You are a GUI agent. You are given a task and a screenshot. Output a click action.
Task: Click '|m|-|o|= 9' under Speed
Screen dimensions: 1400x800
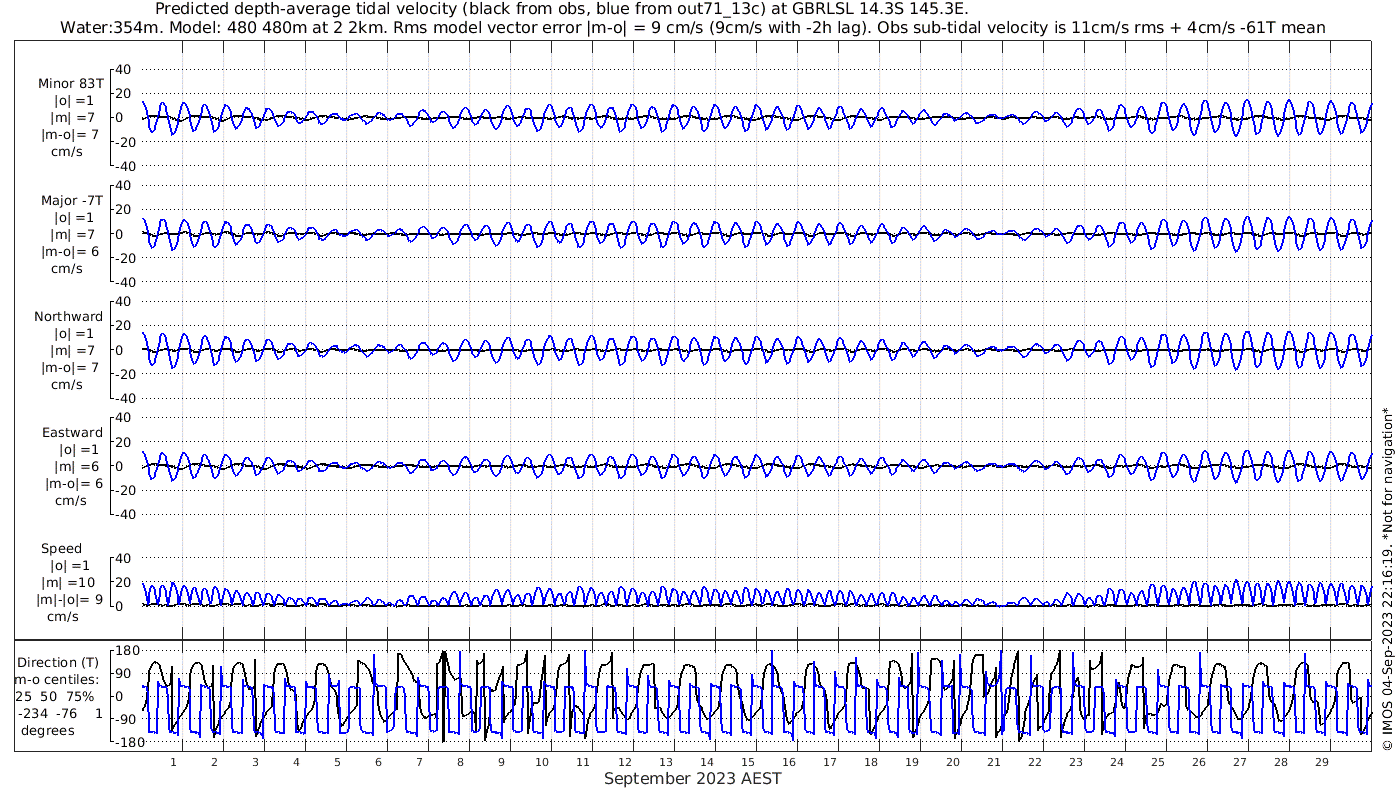pos(69,599)
